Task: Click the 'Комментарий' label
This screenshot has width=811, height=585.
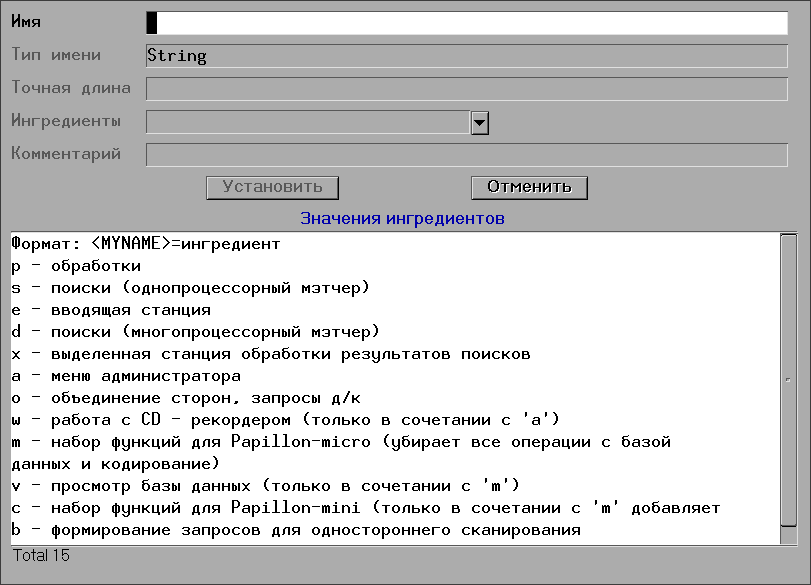Action: click(66, 154)
